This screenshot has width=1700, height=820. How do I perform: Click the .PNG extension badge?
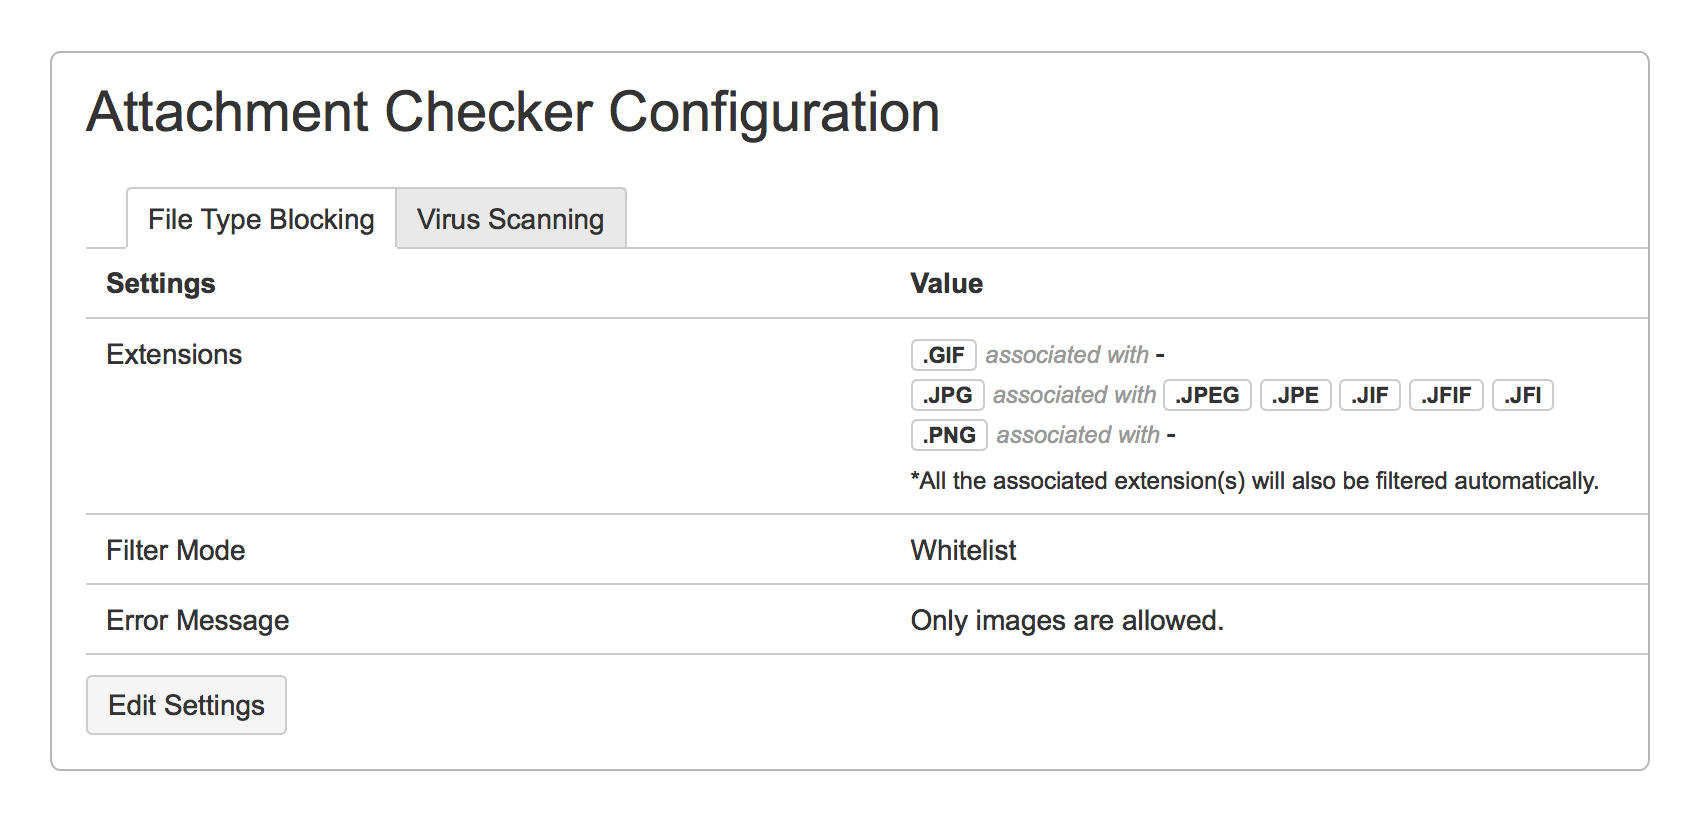pos(947,434)
